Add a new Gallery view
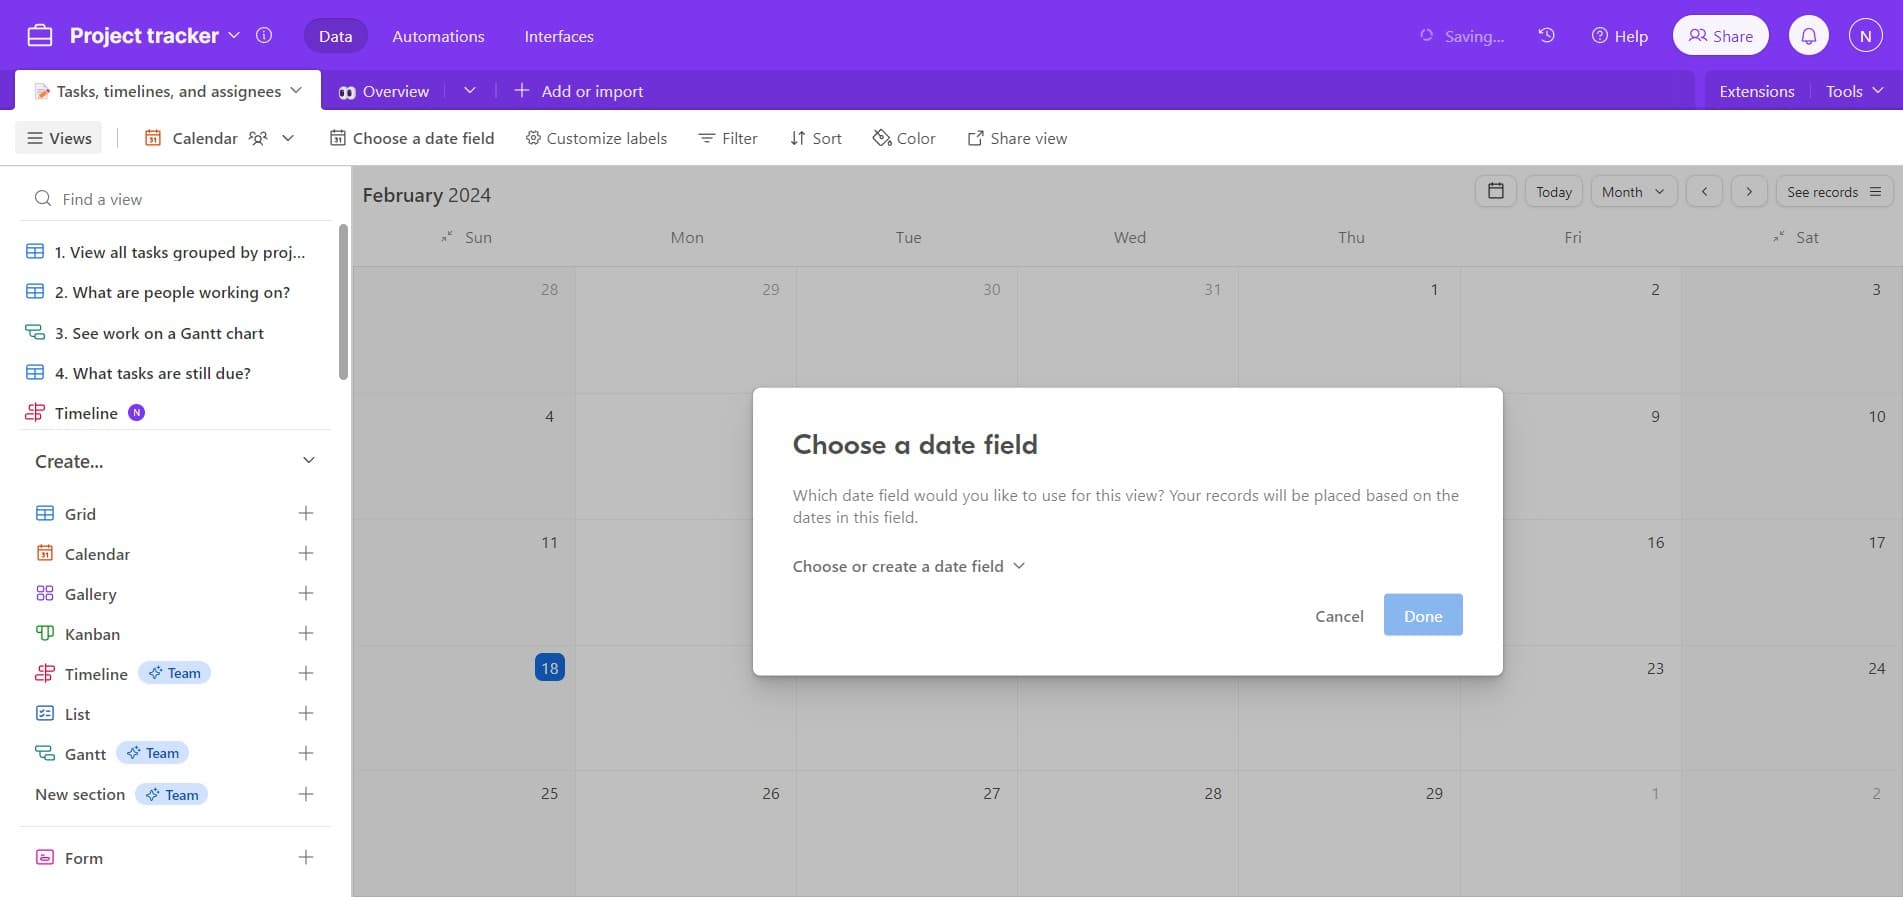This screenshot has width=1903, height=897. tap(306, 593)
